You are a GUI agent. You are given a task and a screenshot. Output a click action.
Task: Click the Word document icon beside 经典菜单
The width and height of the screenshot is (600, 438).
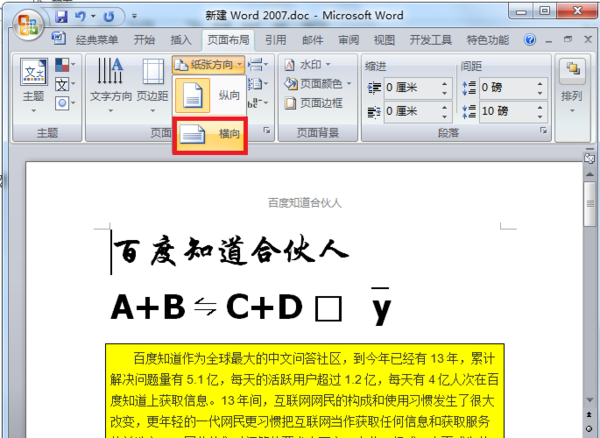pyautogui.click(x=59, y=39)
